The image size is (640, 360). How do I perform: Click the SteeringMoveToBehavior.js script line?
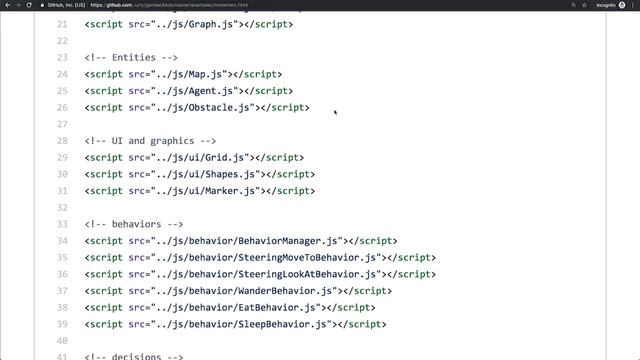coord(260,258)
